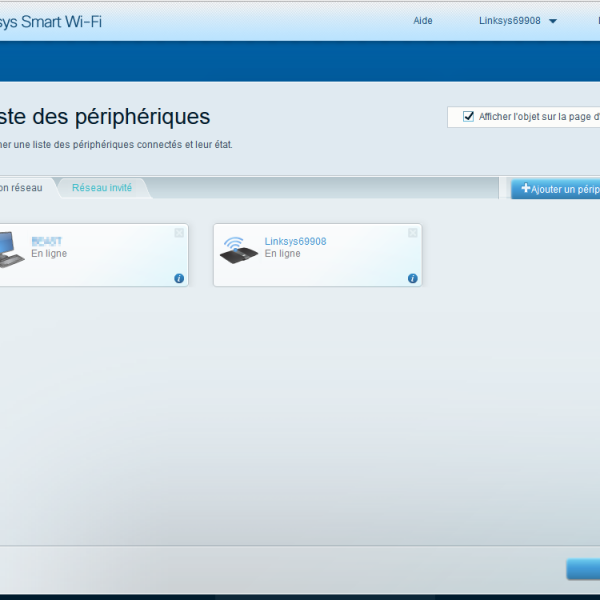This screenshot has width=600, height=600.
Task: Click the Linksys Smart Wi-Fi logo
Action: coord(50,21)
